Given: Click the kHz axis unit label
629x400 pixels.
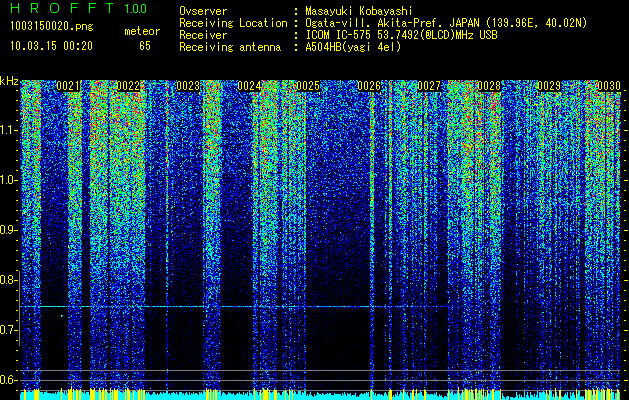Looking at the screenshot, I should point(9,81).
